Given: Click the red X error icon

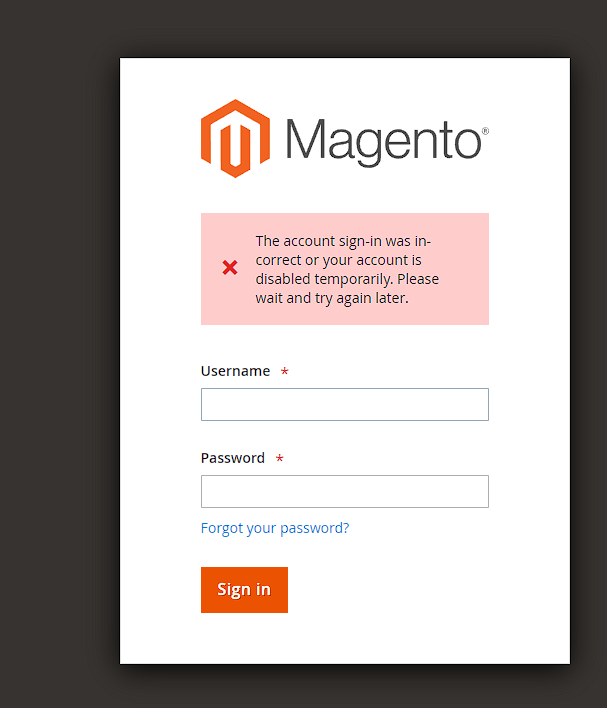Looking at the screenshot, I should point(230,268).
